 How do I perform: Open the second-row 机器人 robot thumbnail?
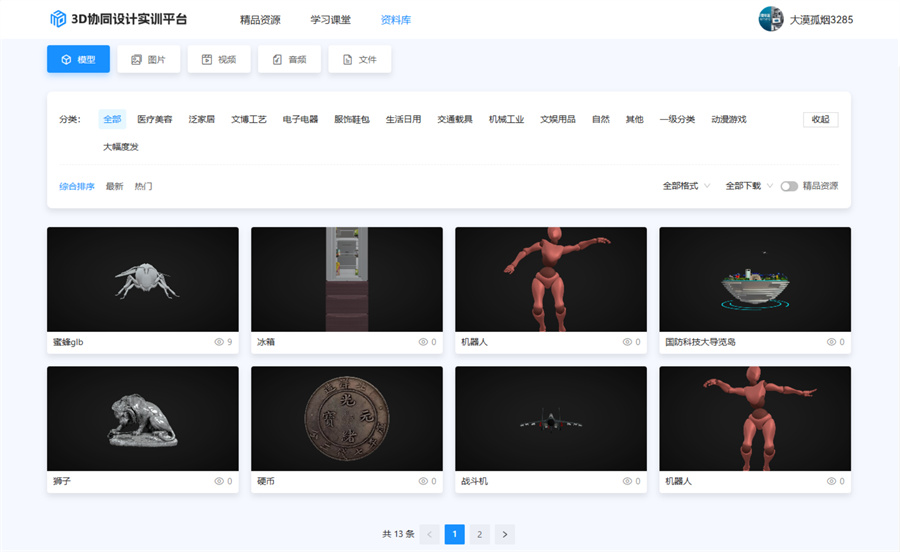click(755, 419)
